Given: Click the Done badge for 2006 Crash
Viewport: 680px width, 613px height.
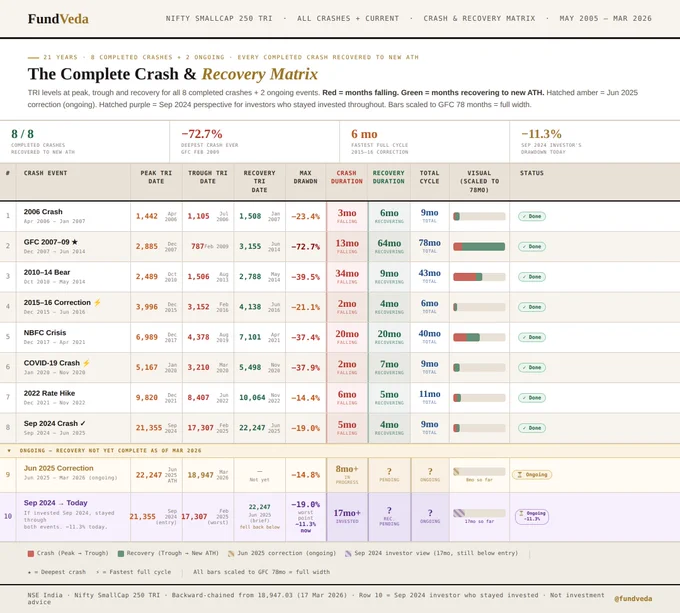Looking at the screenshot, I should (x=532, y=216).
